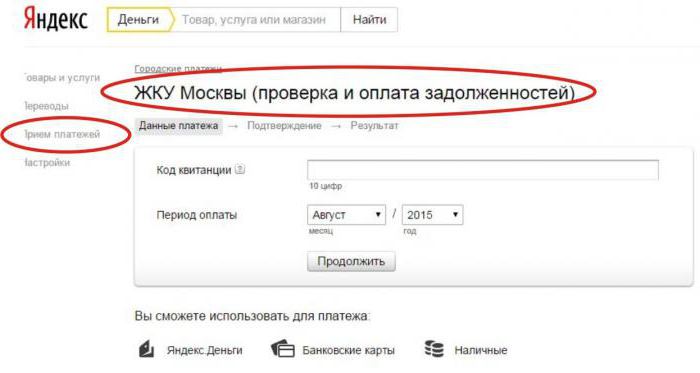Click the Деньги service tab

click(x=139, y=20)
